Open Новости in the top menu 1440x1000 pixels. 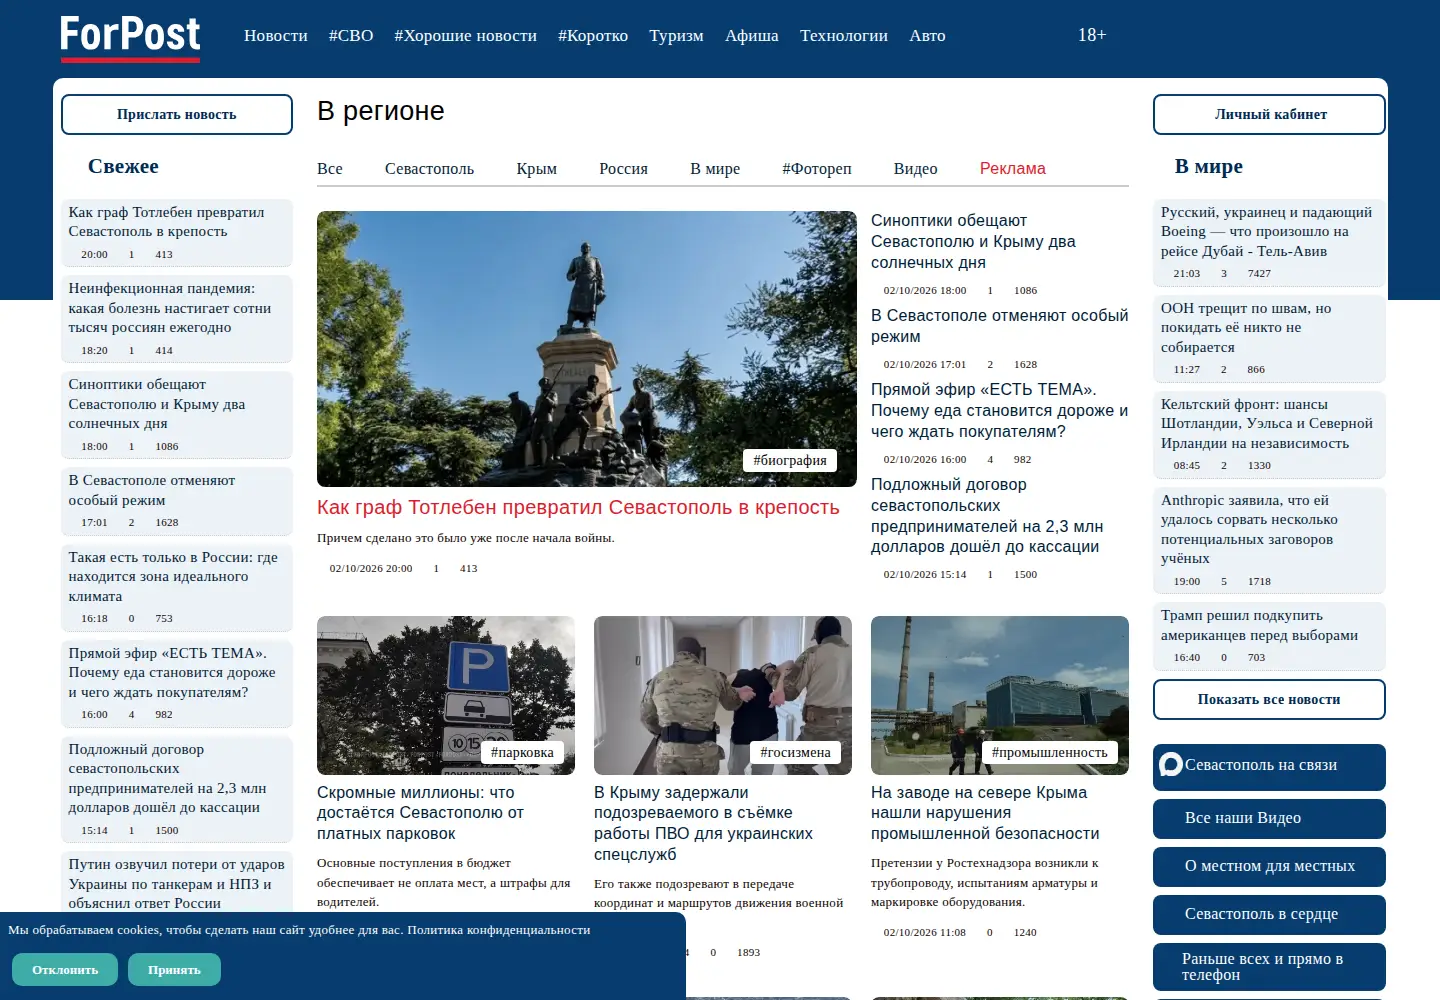tap(276, 35)
